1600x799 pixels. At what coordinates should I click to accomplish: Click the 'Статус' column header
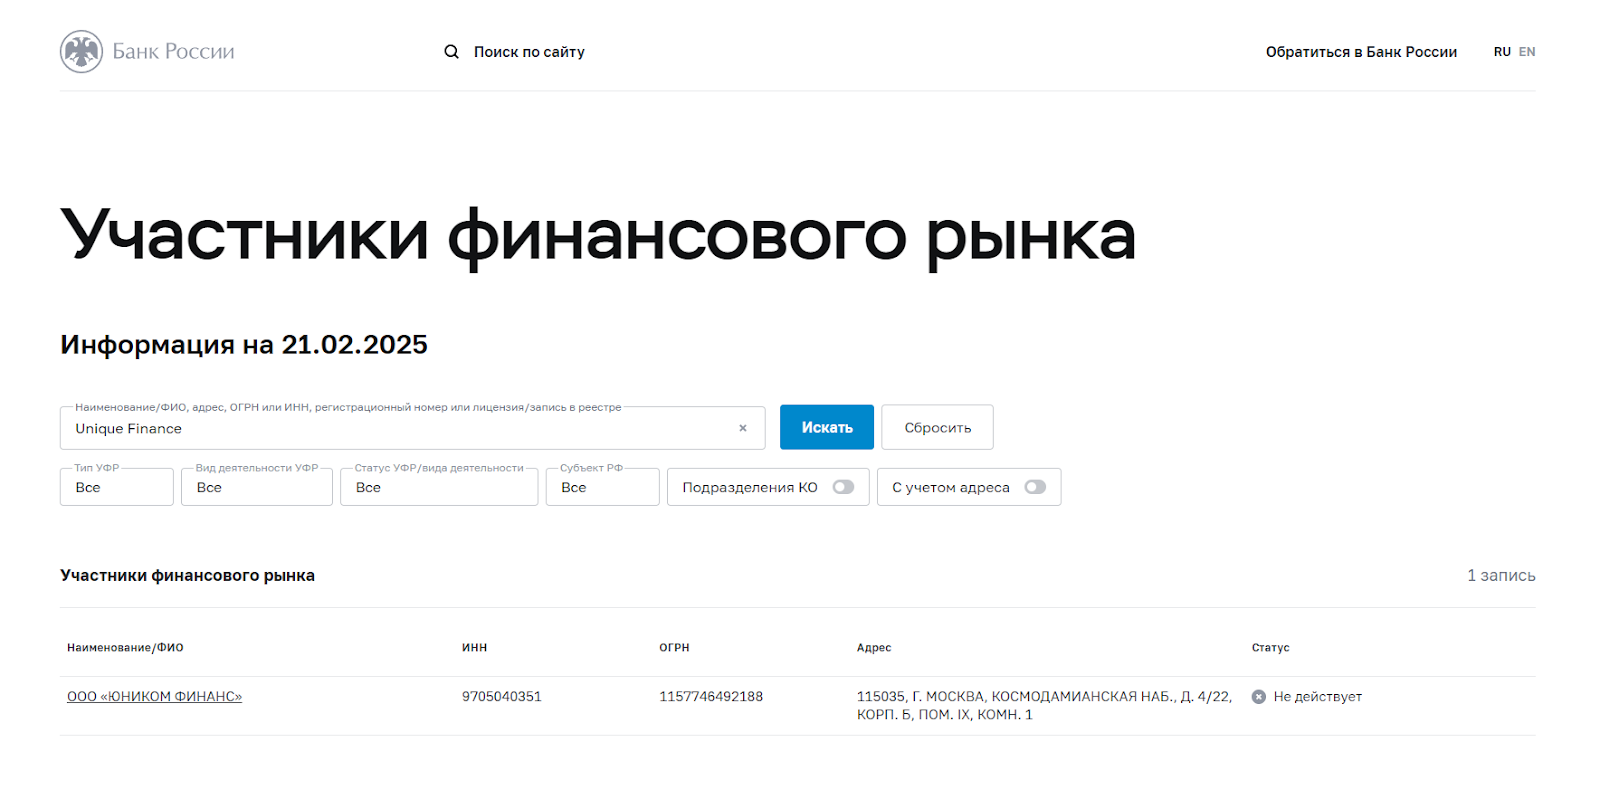pos(1270,648)
